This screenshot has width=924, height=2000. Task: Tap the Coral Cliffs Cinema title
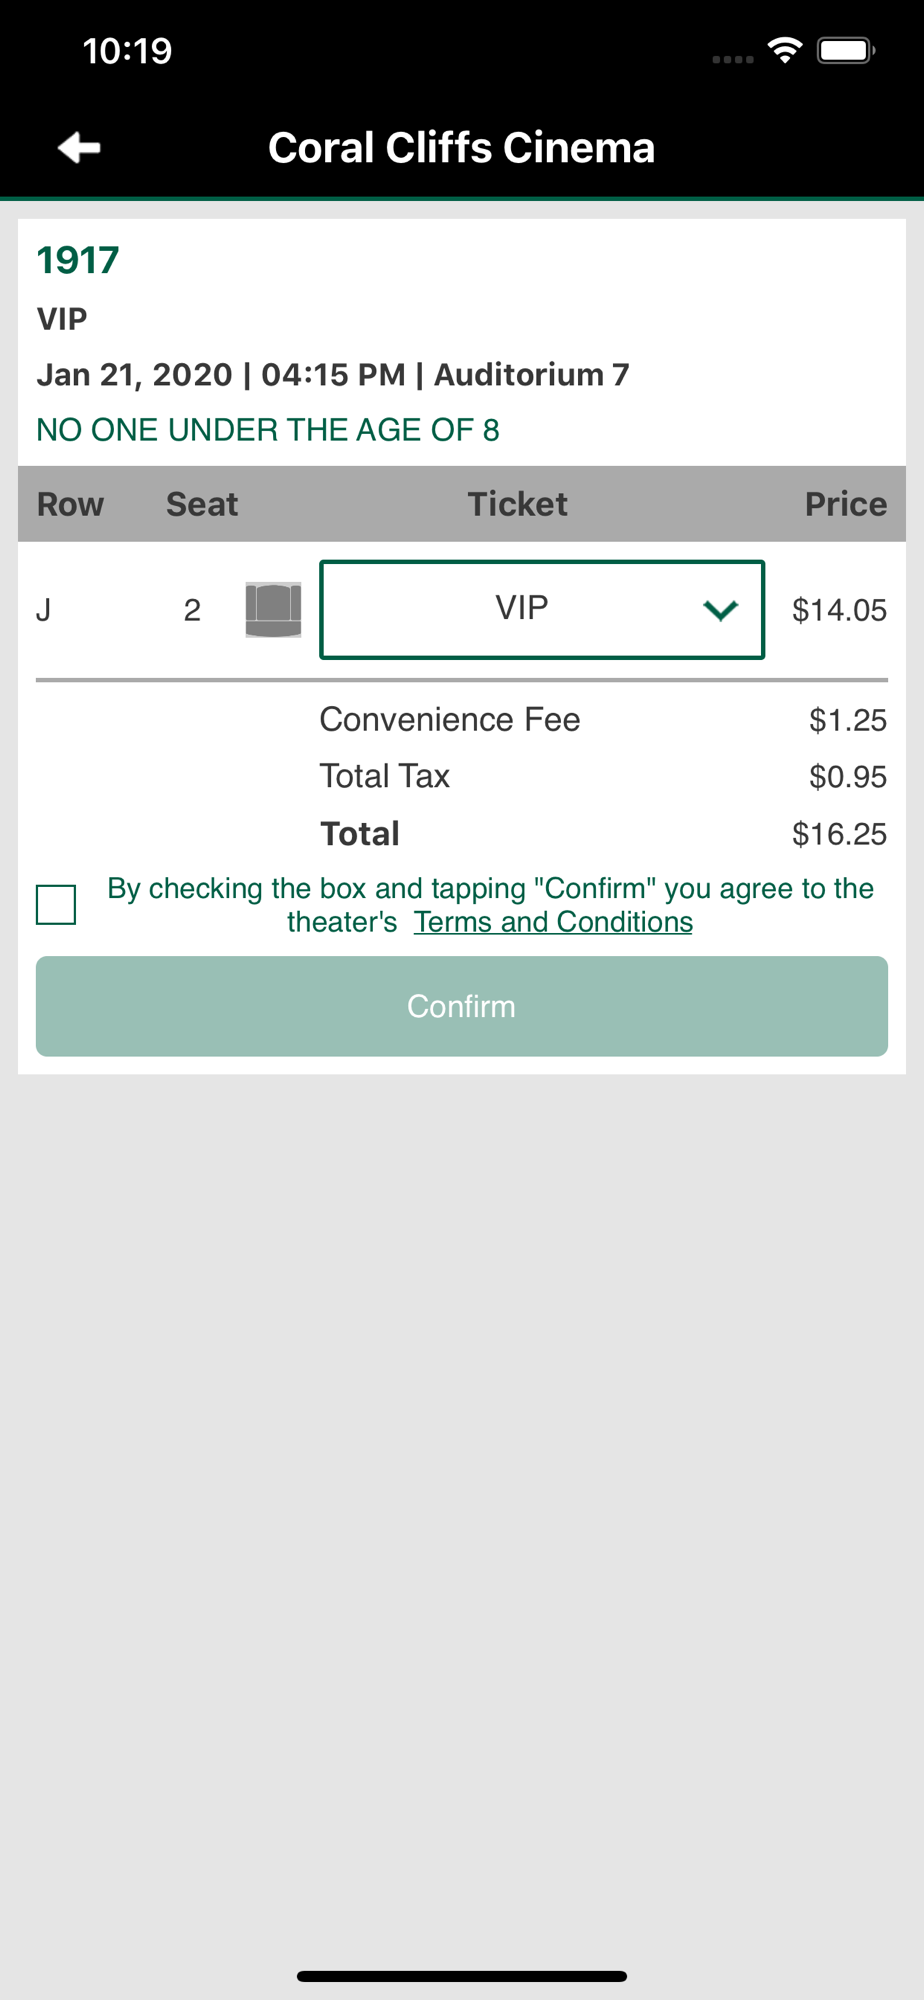[462, 148]
